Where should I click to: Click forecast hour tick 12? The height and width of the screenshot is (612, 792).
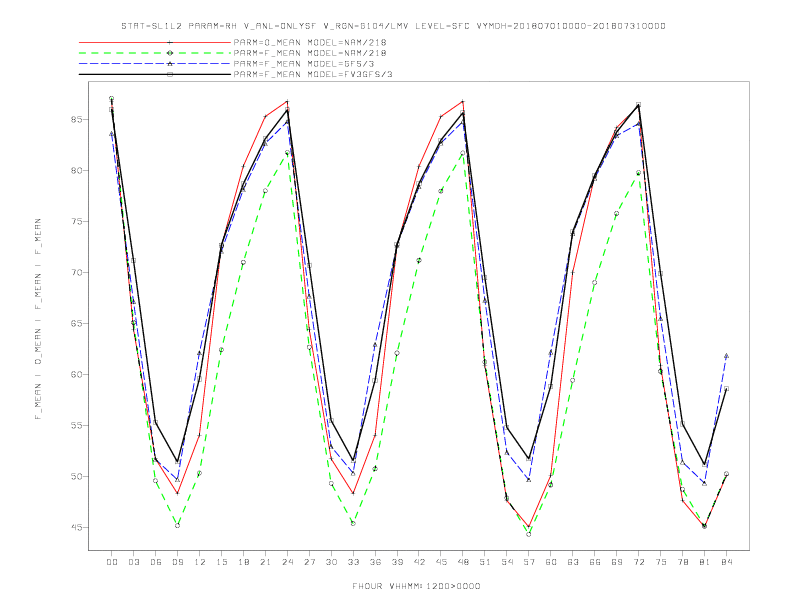[200, 562]
